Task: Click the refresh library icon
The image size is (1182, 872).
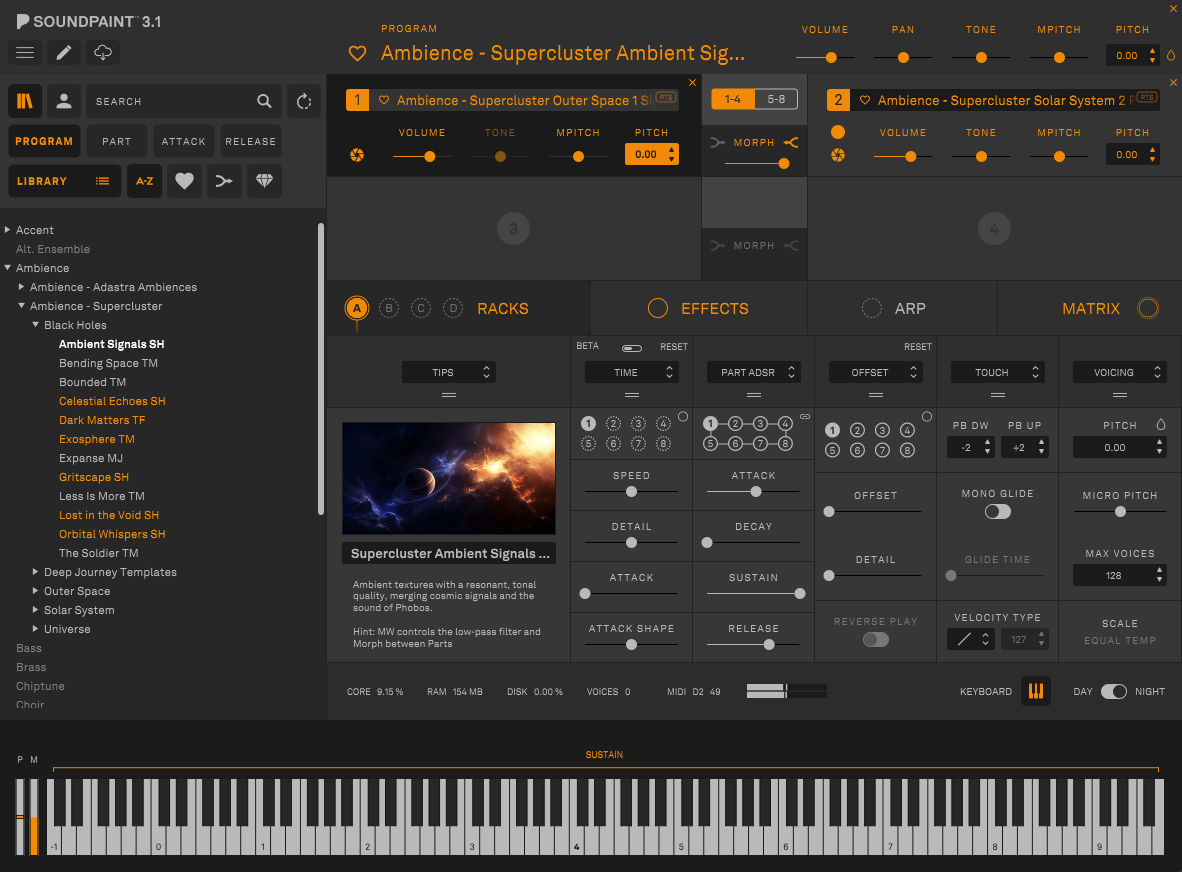Action: pyautogui.click(x=304, y=101)
